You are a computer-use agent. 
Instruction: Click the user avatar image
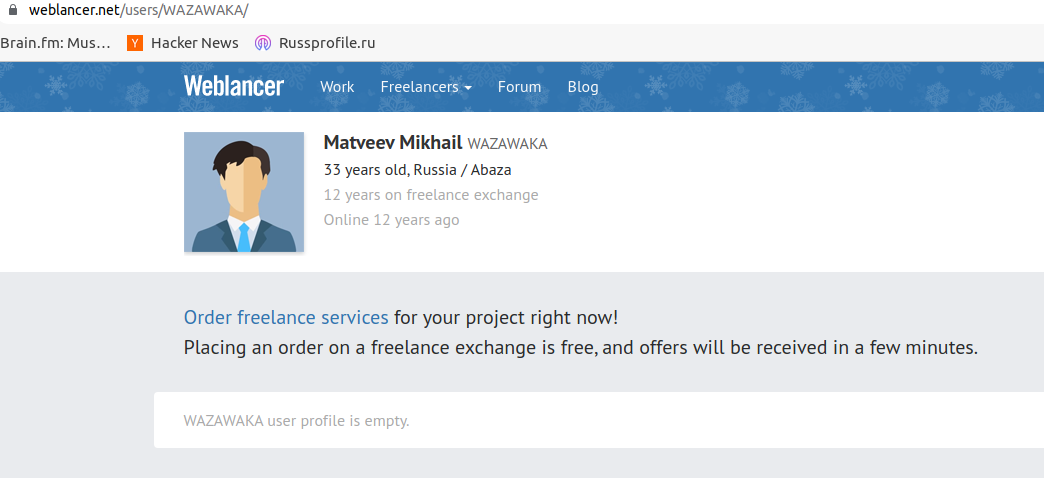pos(244,192)
